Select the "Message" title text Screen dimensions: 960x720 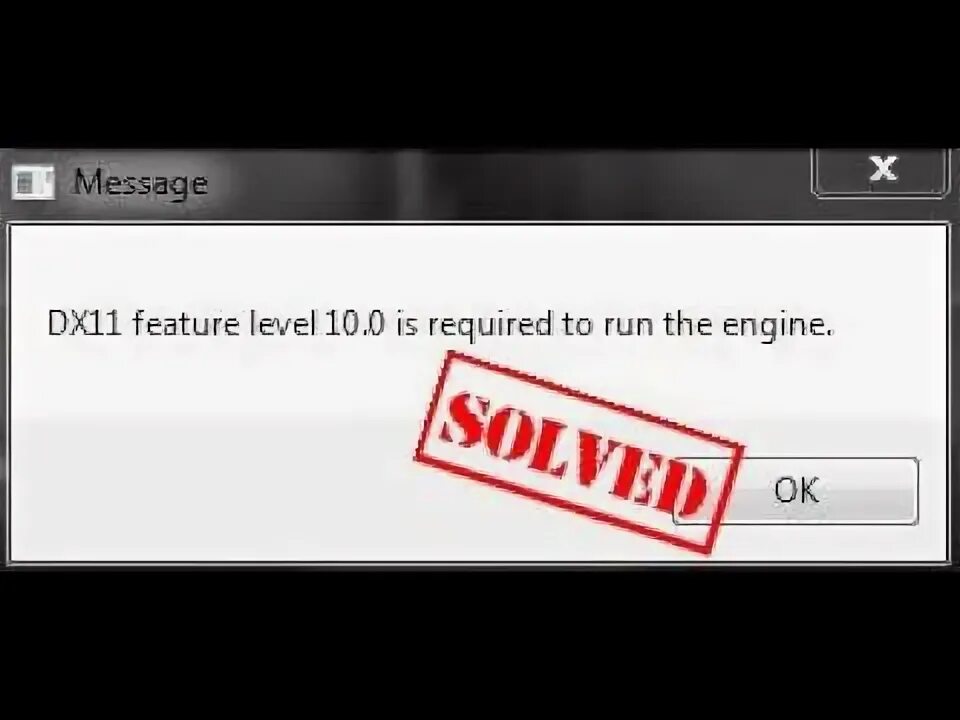click(x=140, y=183)
